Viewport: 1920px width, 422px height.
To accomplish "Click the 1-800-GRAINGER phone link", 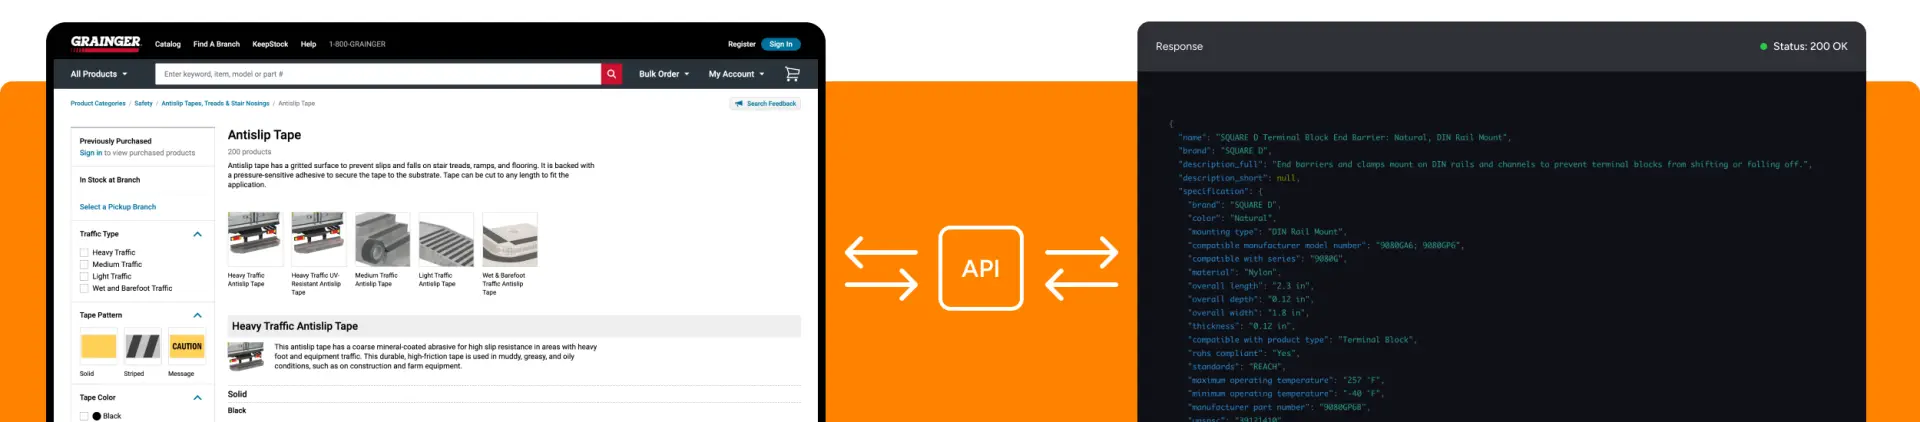I will [x=357, y=44].
